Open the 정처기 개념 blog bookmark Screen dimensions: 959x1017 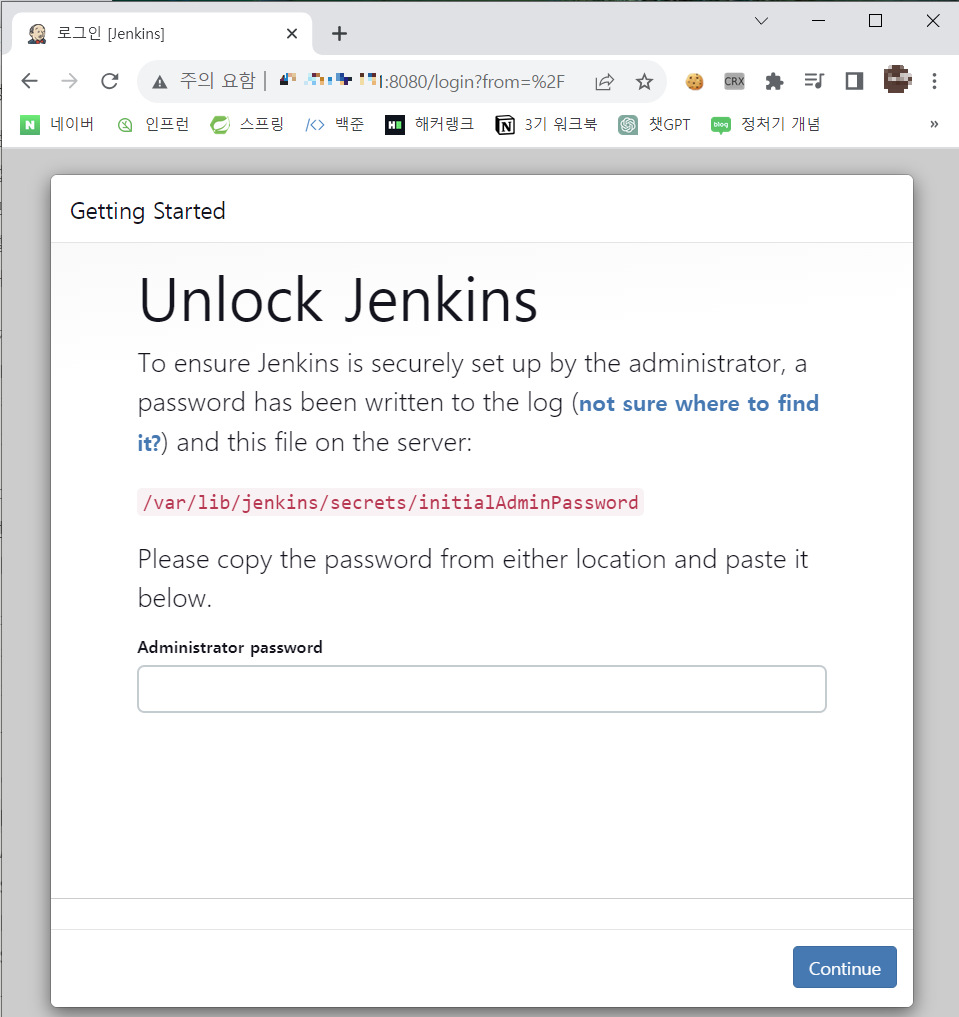pyautogui.click(x=766, y=124)
